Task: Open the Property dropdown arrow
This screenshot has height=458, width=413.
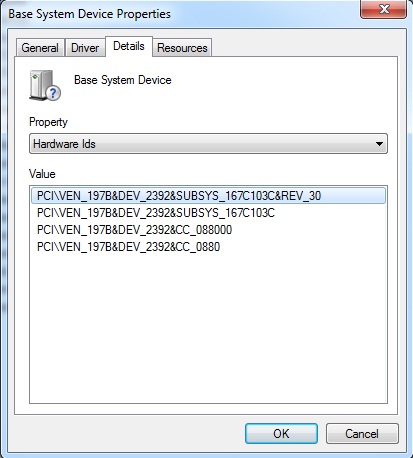Action: pyautogui.click(x=379, y=144)
